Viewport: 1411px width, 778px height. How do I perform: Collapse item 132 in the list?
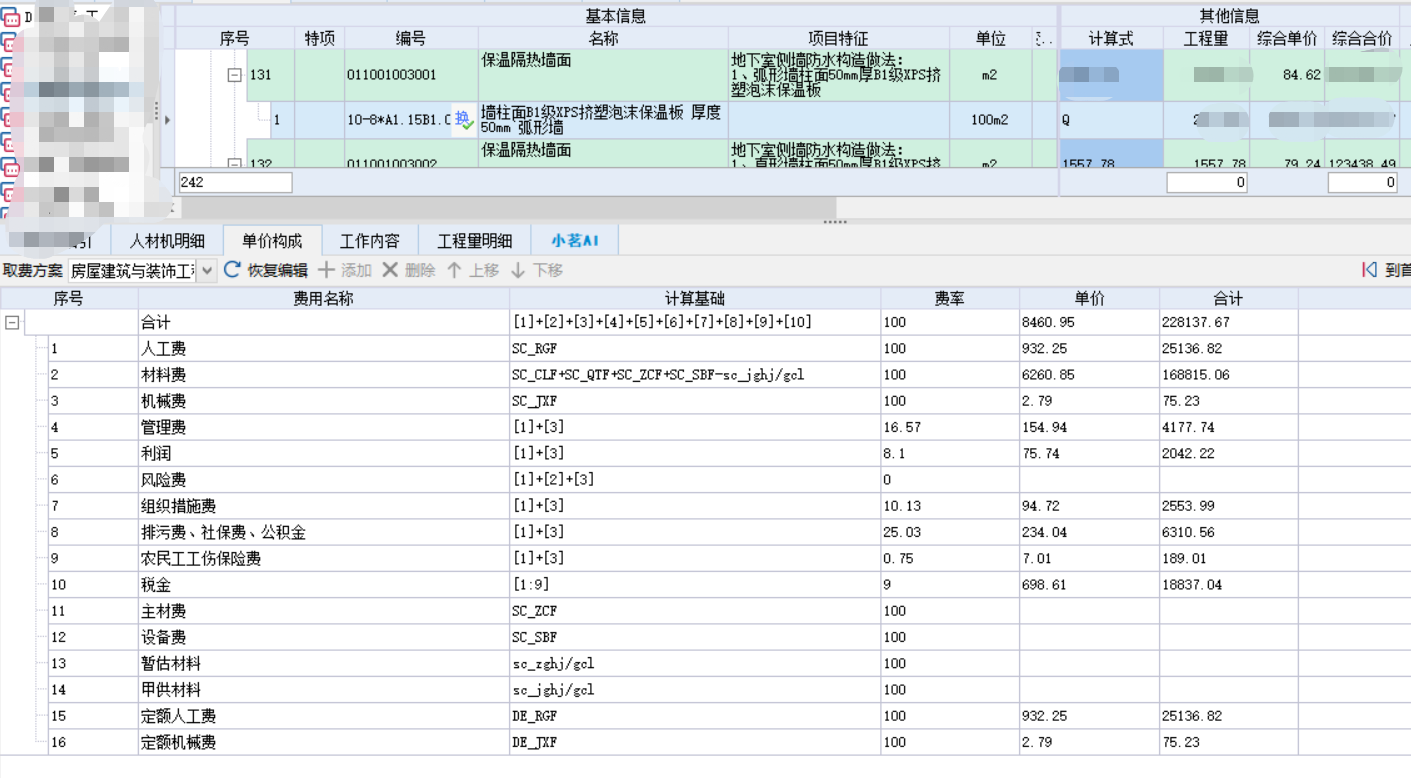pos(234,163)
